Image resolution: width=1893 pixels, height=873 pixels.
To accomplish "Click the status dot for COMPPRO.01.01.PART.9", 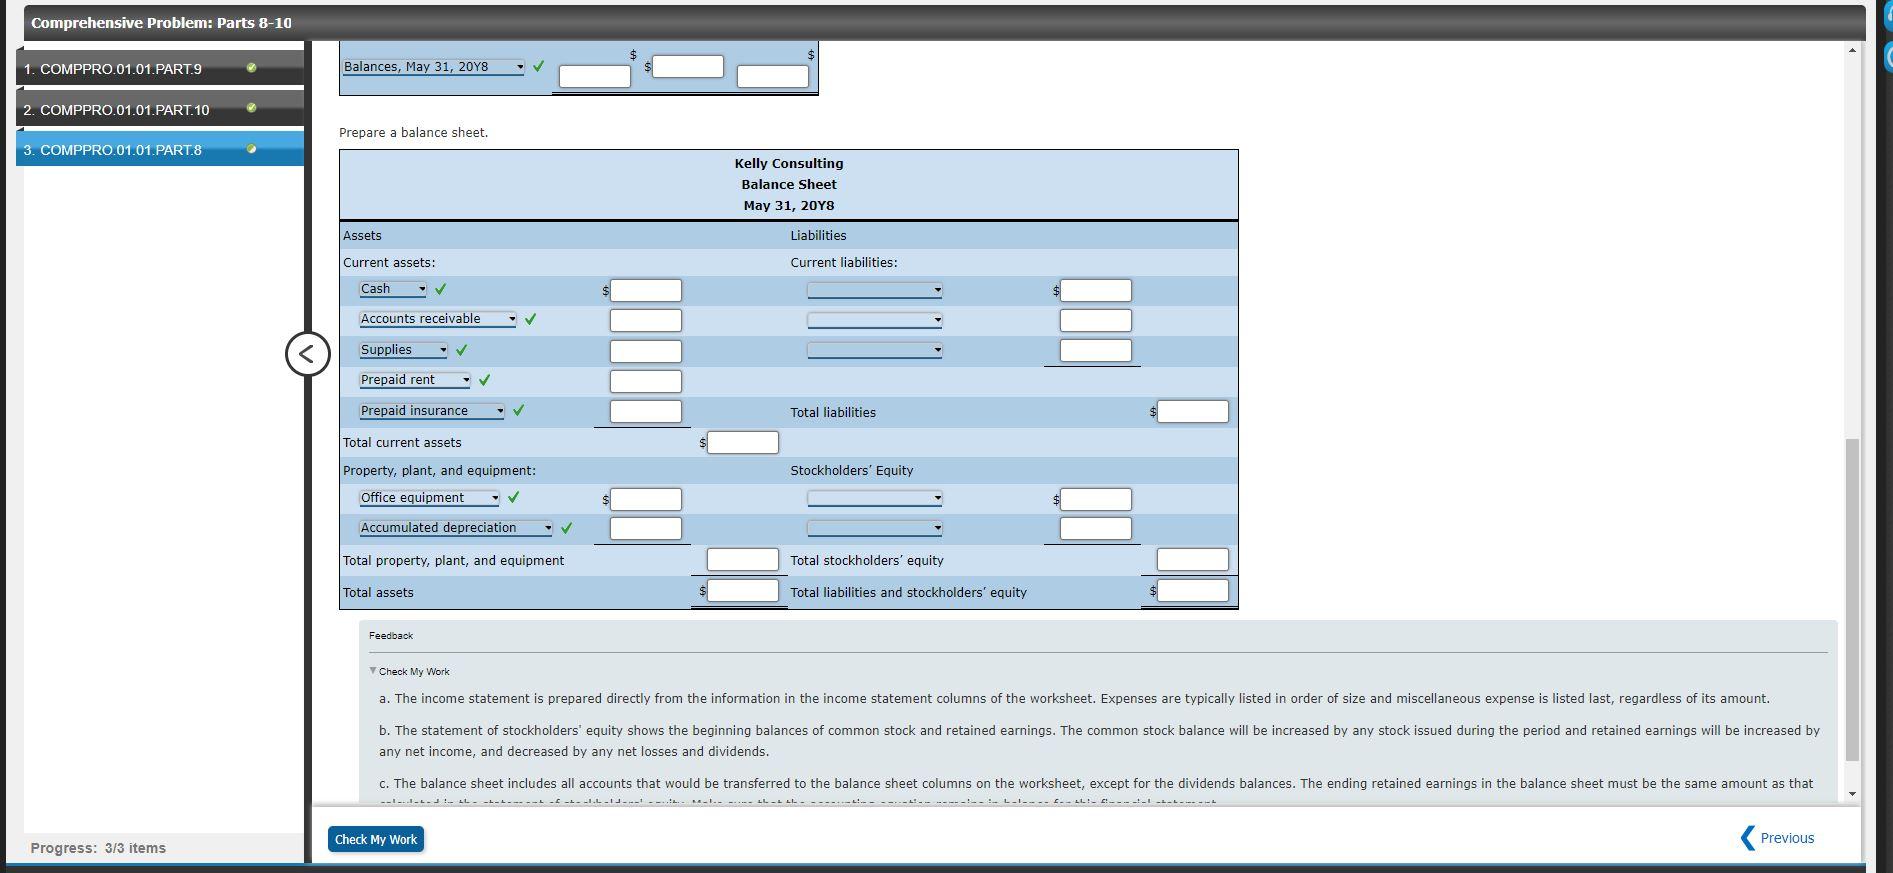I will click(251, 68).
